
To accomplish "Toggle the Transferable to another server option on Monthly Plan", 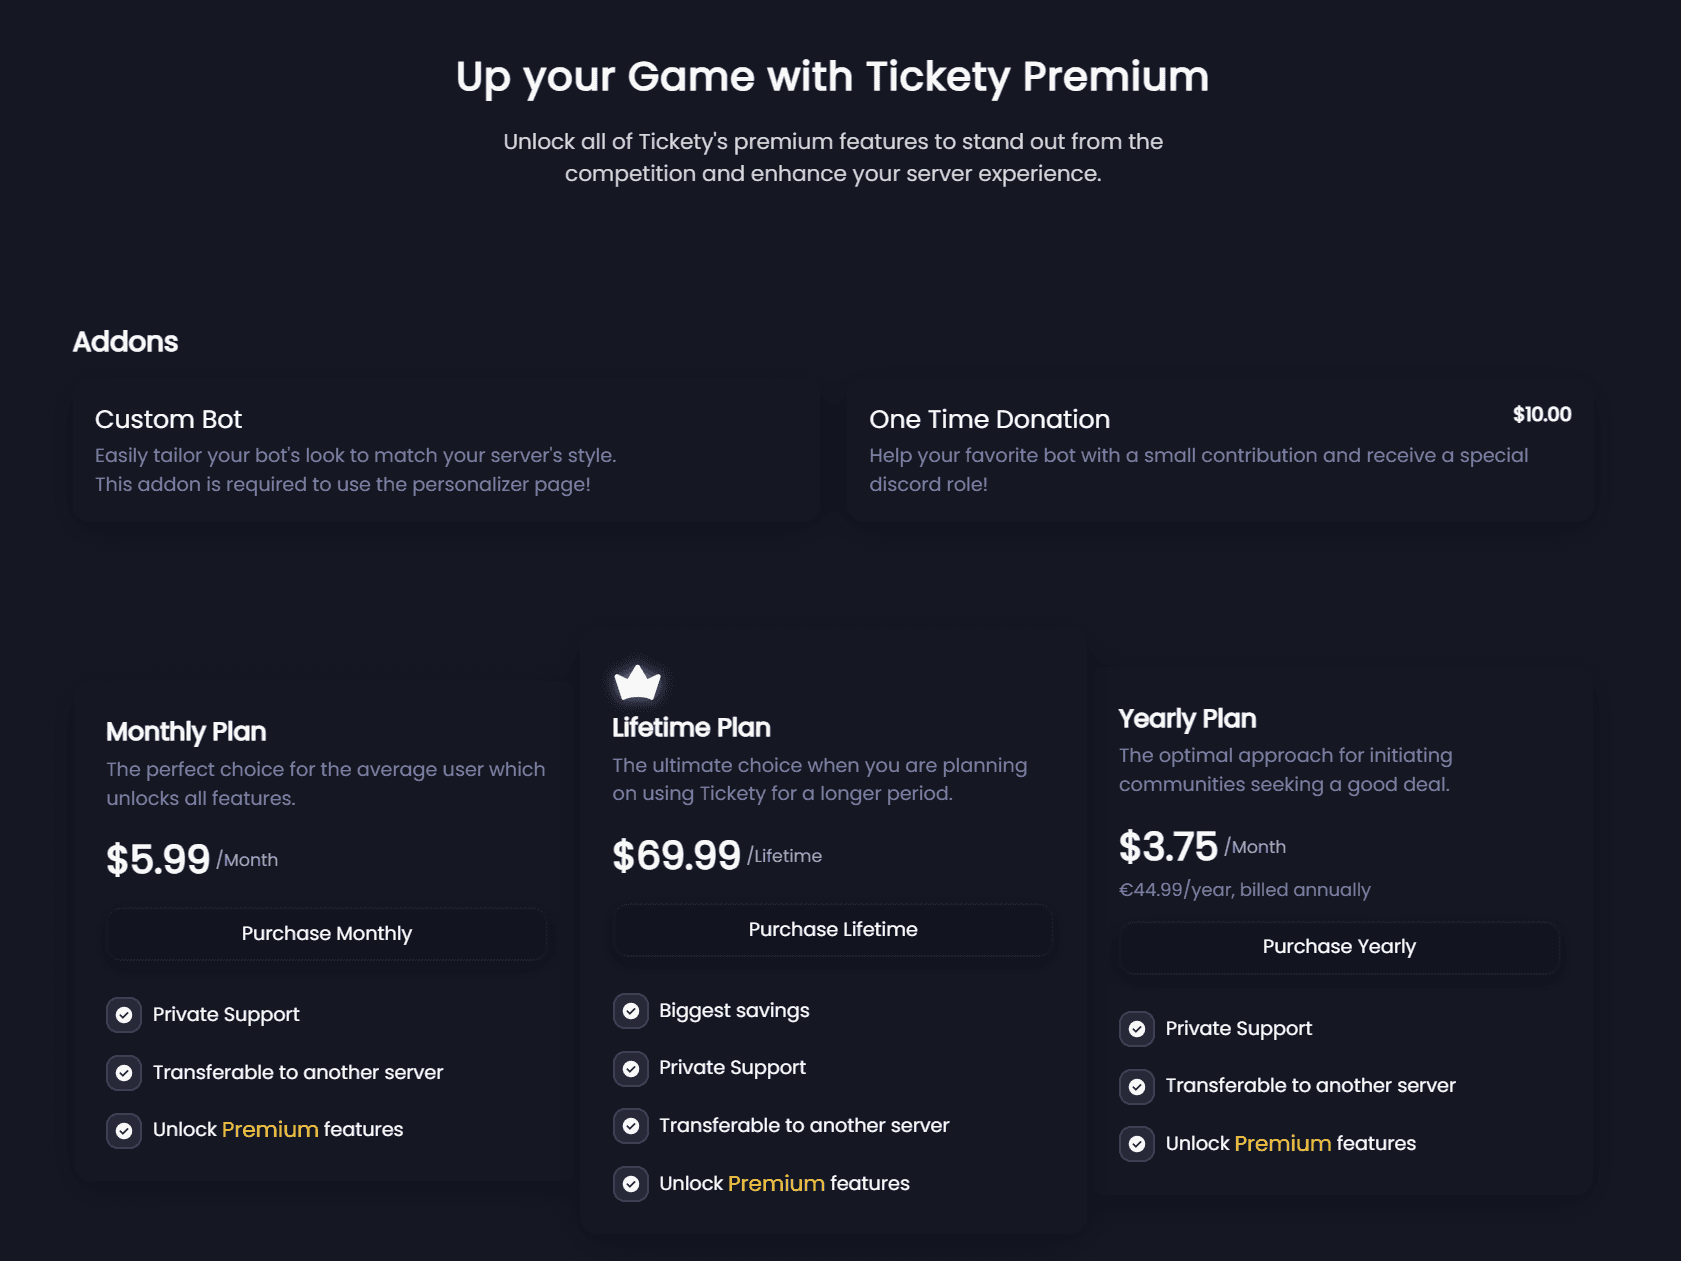I will click(123, 1072).
